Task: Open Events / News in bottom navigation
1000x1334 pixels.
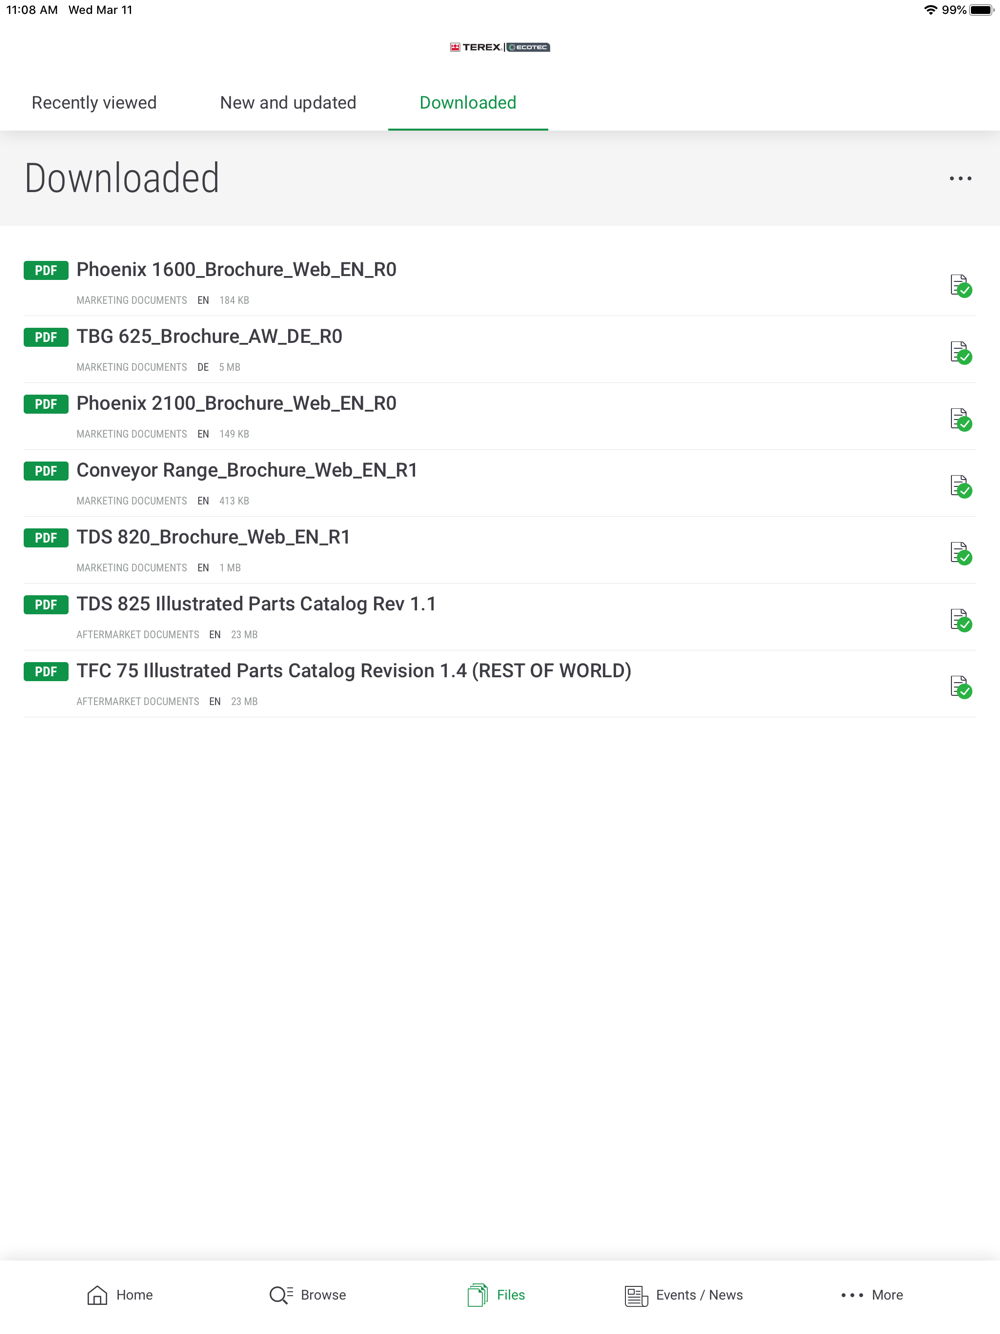Action: click(684, 1295)
